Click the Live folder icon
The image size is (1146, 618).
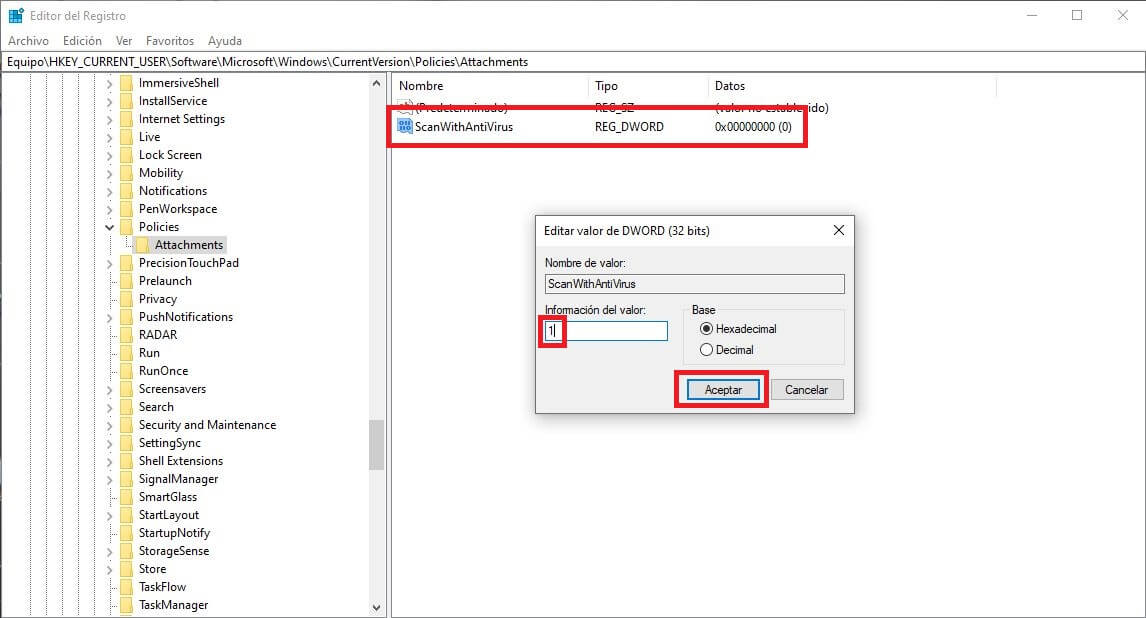click(x=126, y=137)
